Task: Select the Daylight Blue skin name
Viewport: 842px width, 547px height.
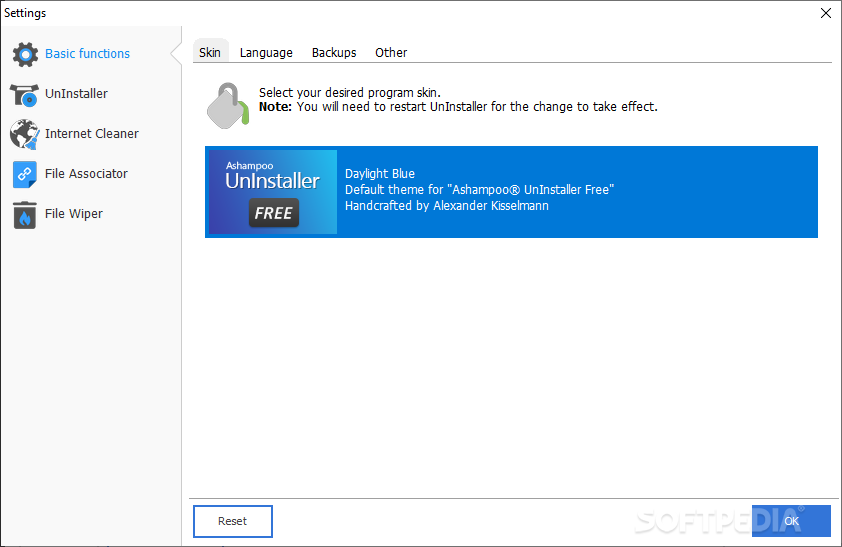Action: pyautogui.click(x=380, y=173)
